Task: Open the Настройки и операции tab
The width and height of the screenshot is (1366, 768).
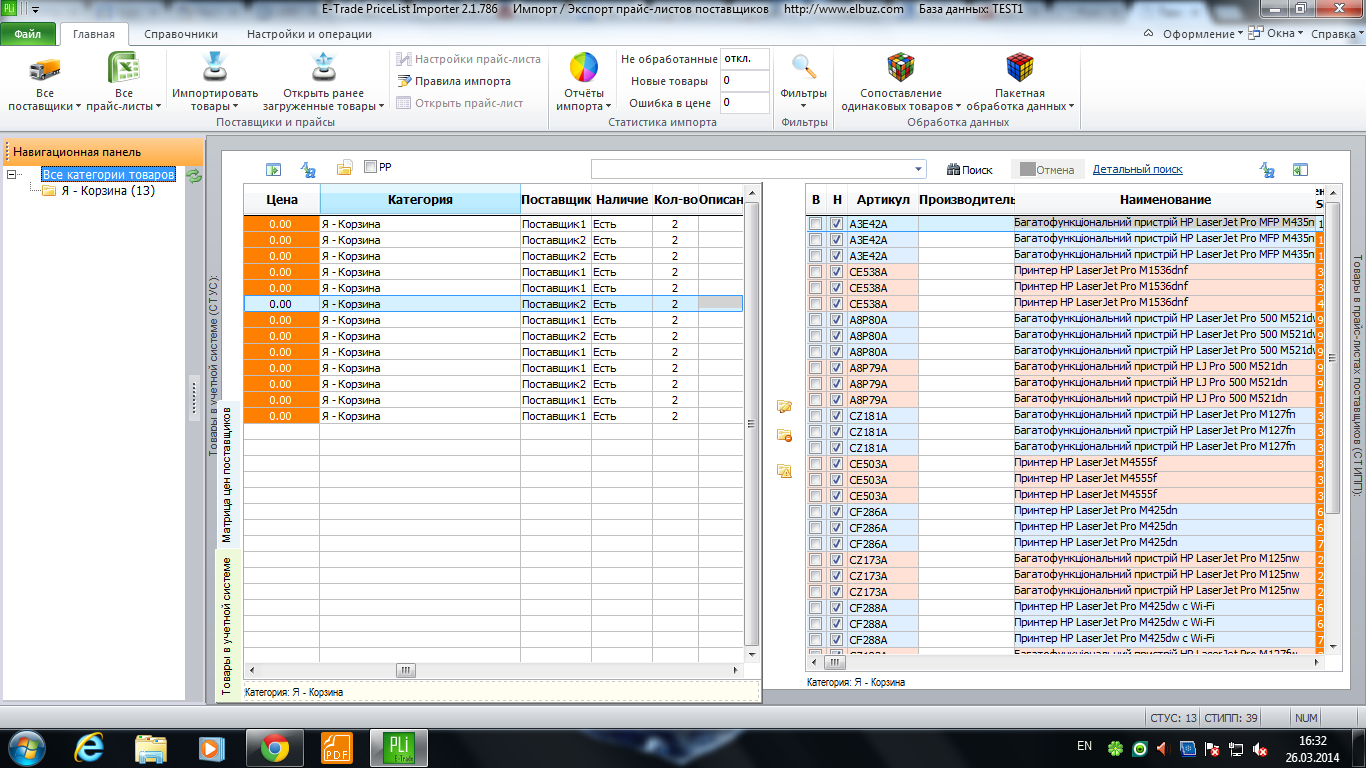Action: pos(309,34)
